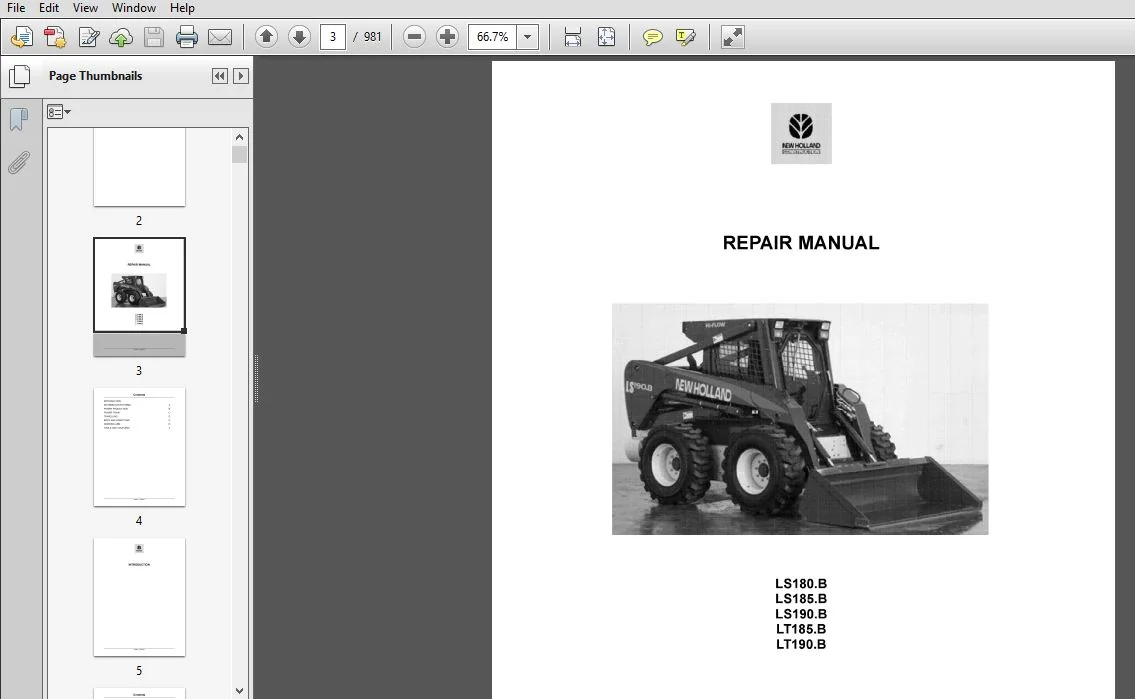Click thumbnail scrollbar down arrow
The width and height of the screenshot is (1135, 699).
pos(240,691)
